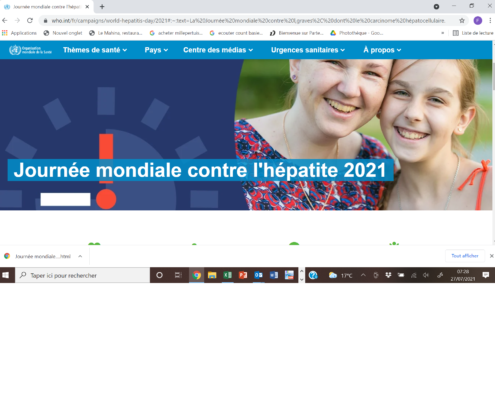The height and width of the screenshot is (400, 495).
Task: Expand options for downloaded Journée mondiale file
Action: [x=80, y=256]
